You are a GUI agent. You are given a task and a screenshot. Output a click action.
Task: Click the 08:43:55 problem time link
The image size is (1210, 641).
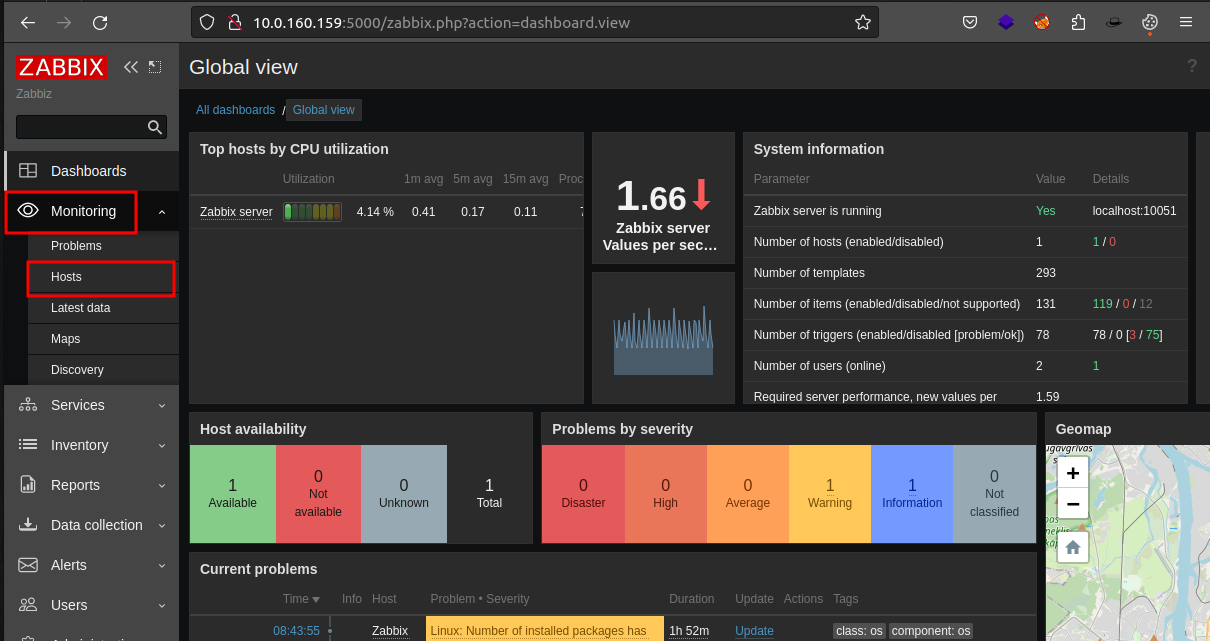point(296,631)
